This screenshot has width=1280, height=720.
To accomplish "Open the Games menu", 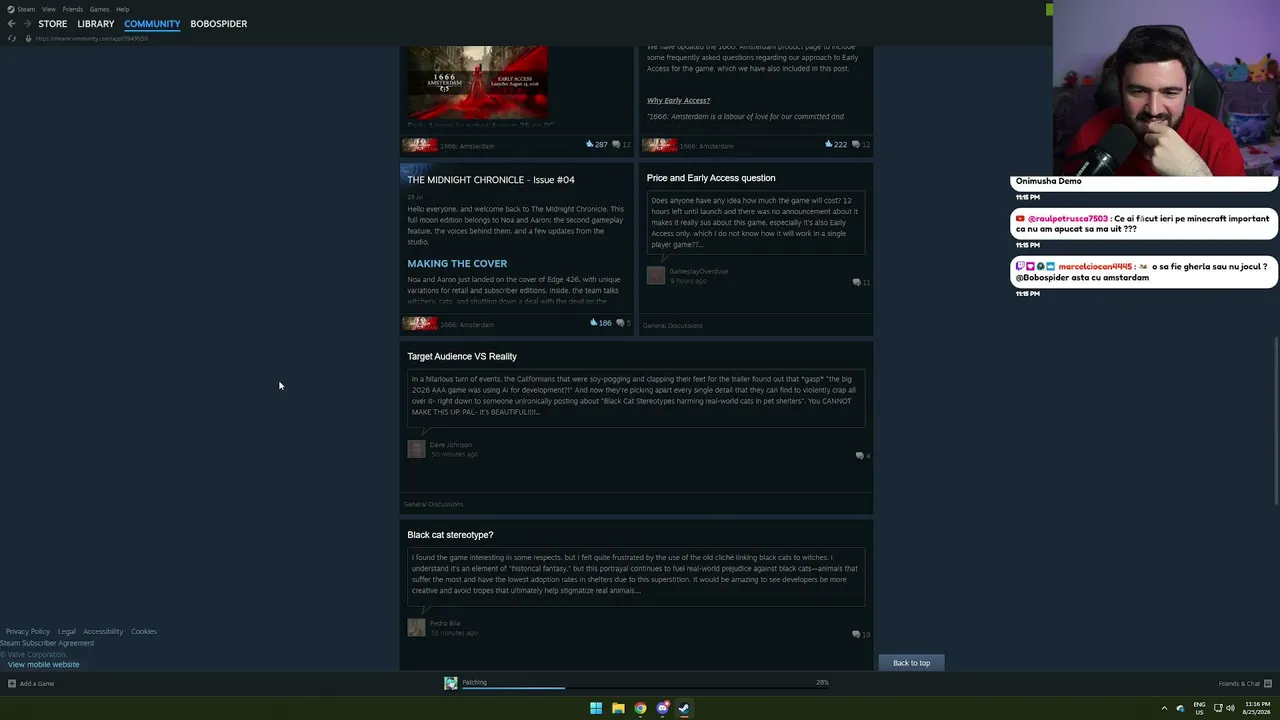I will pyautogui.click(x=99, y=9).
